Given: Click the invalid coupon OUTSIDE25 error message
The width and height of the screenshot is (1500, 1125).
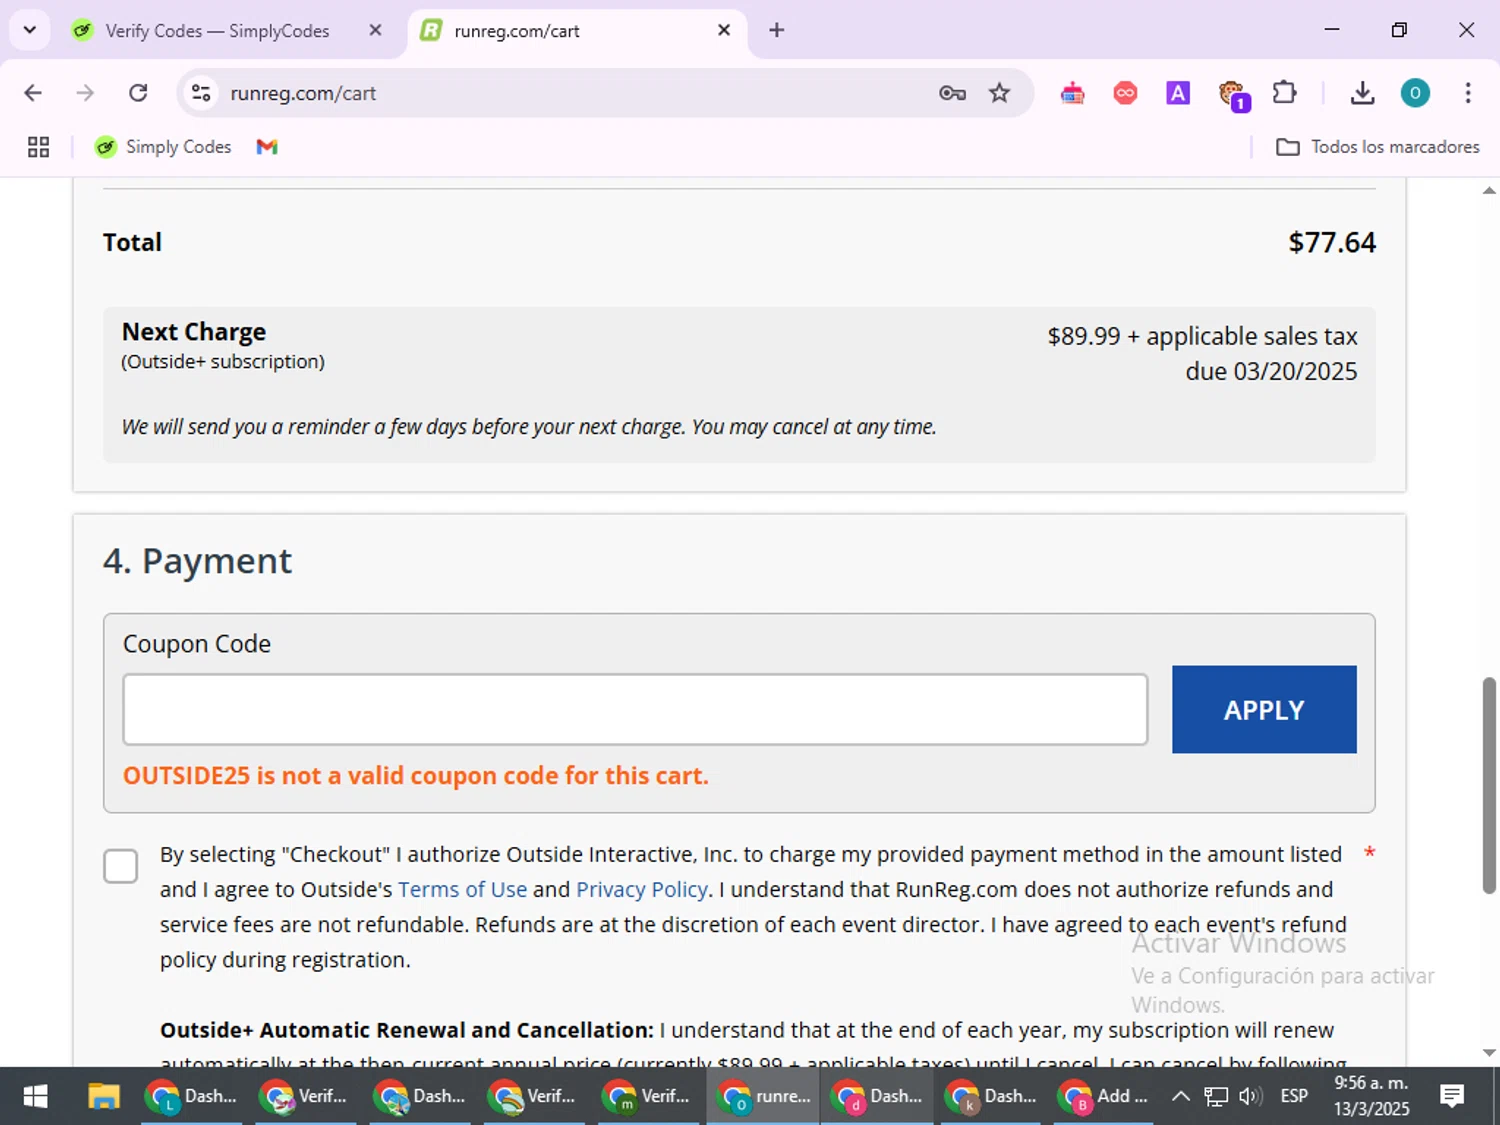Looking at the screenshot, I should [x=416, y=776].
